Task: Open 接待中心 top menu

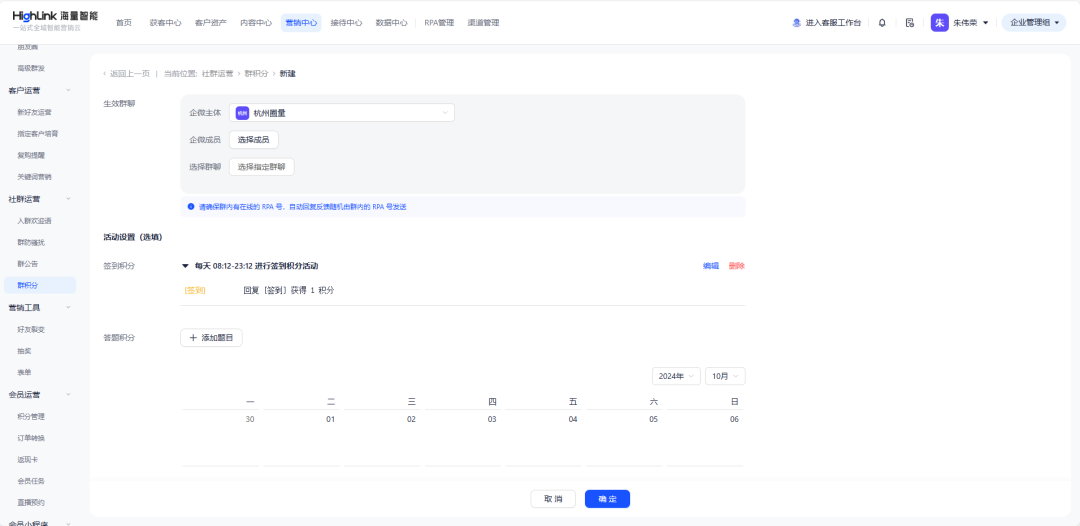Action: click(346, 23)
